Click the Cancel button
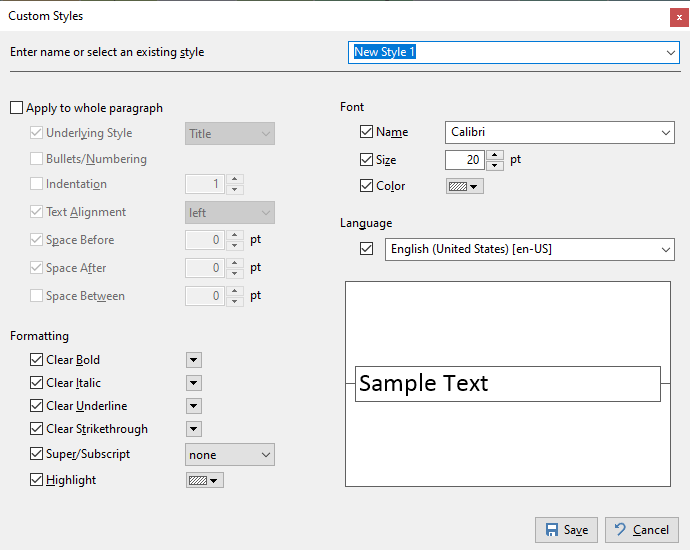The image size is (690, 550). 641,530
